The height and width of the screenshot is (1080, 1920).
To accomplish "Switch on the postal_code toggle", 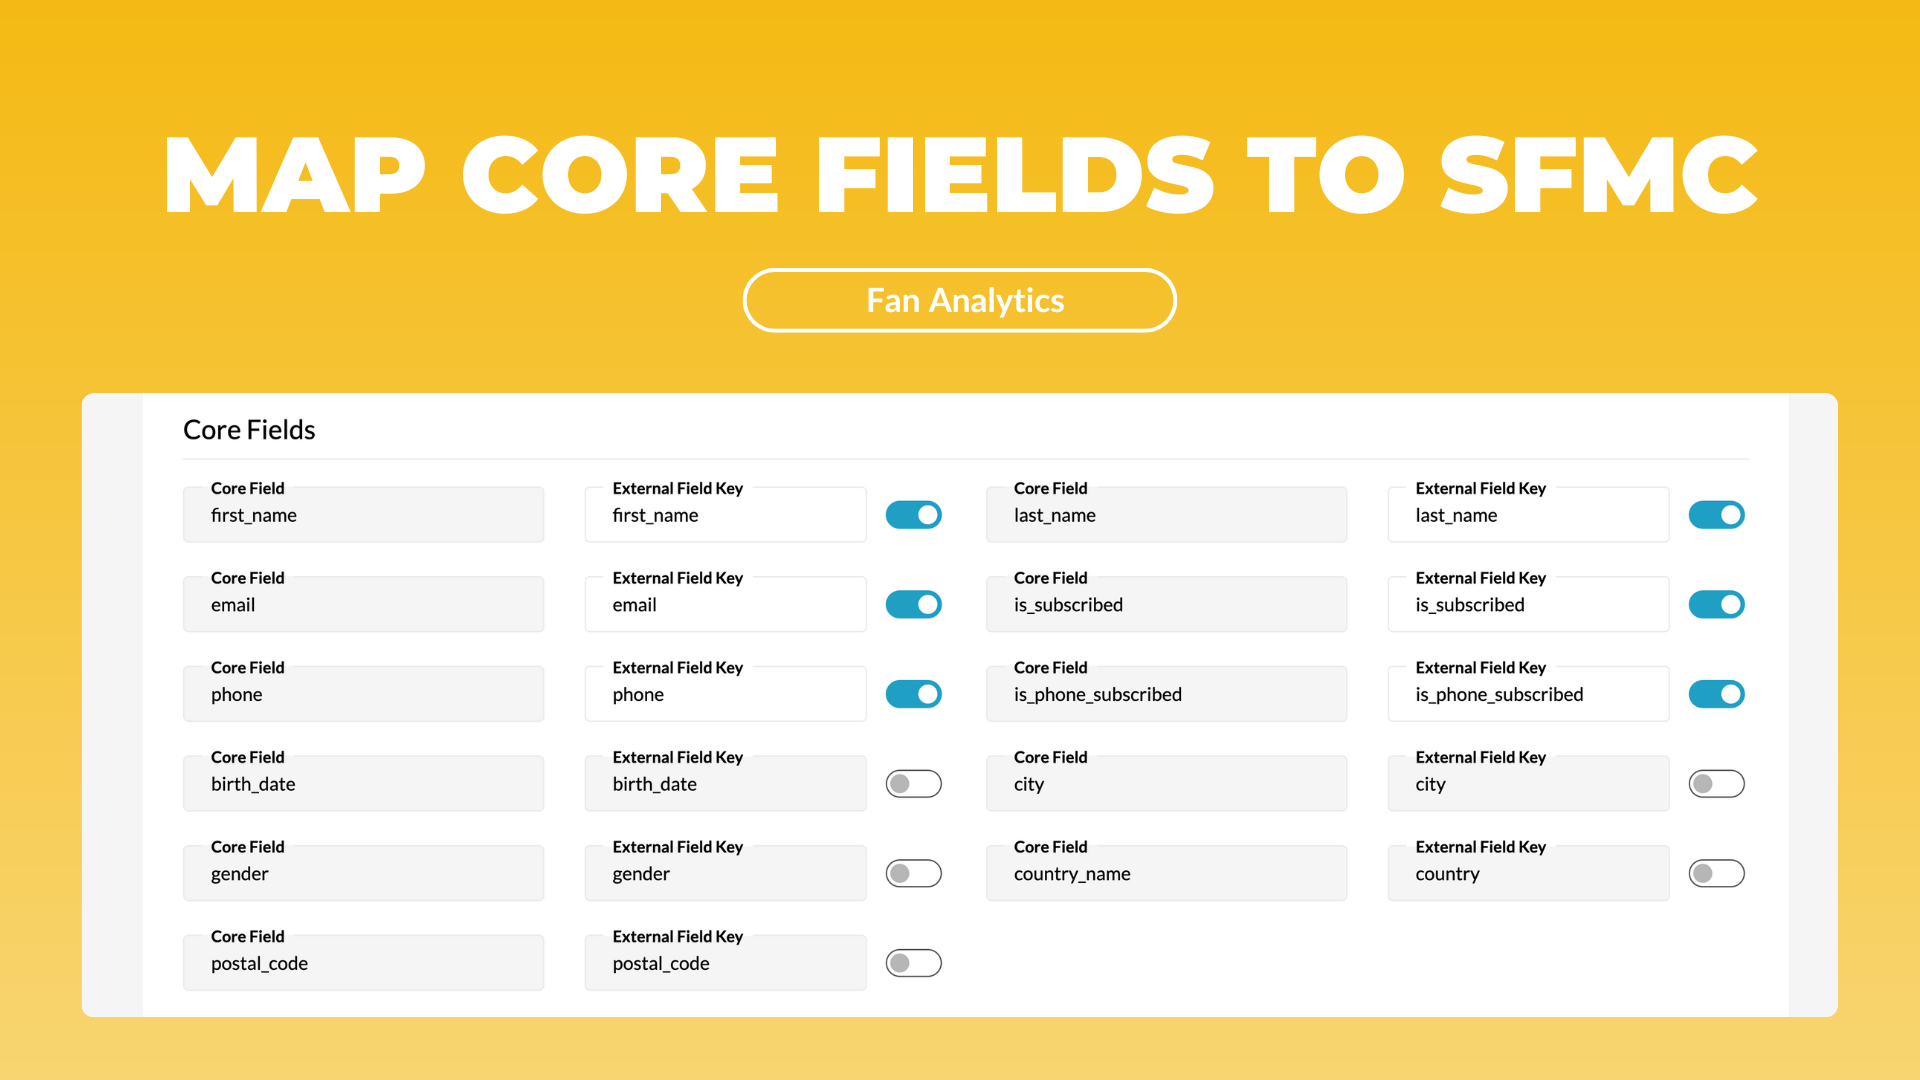I will coord(913,963).
